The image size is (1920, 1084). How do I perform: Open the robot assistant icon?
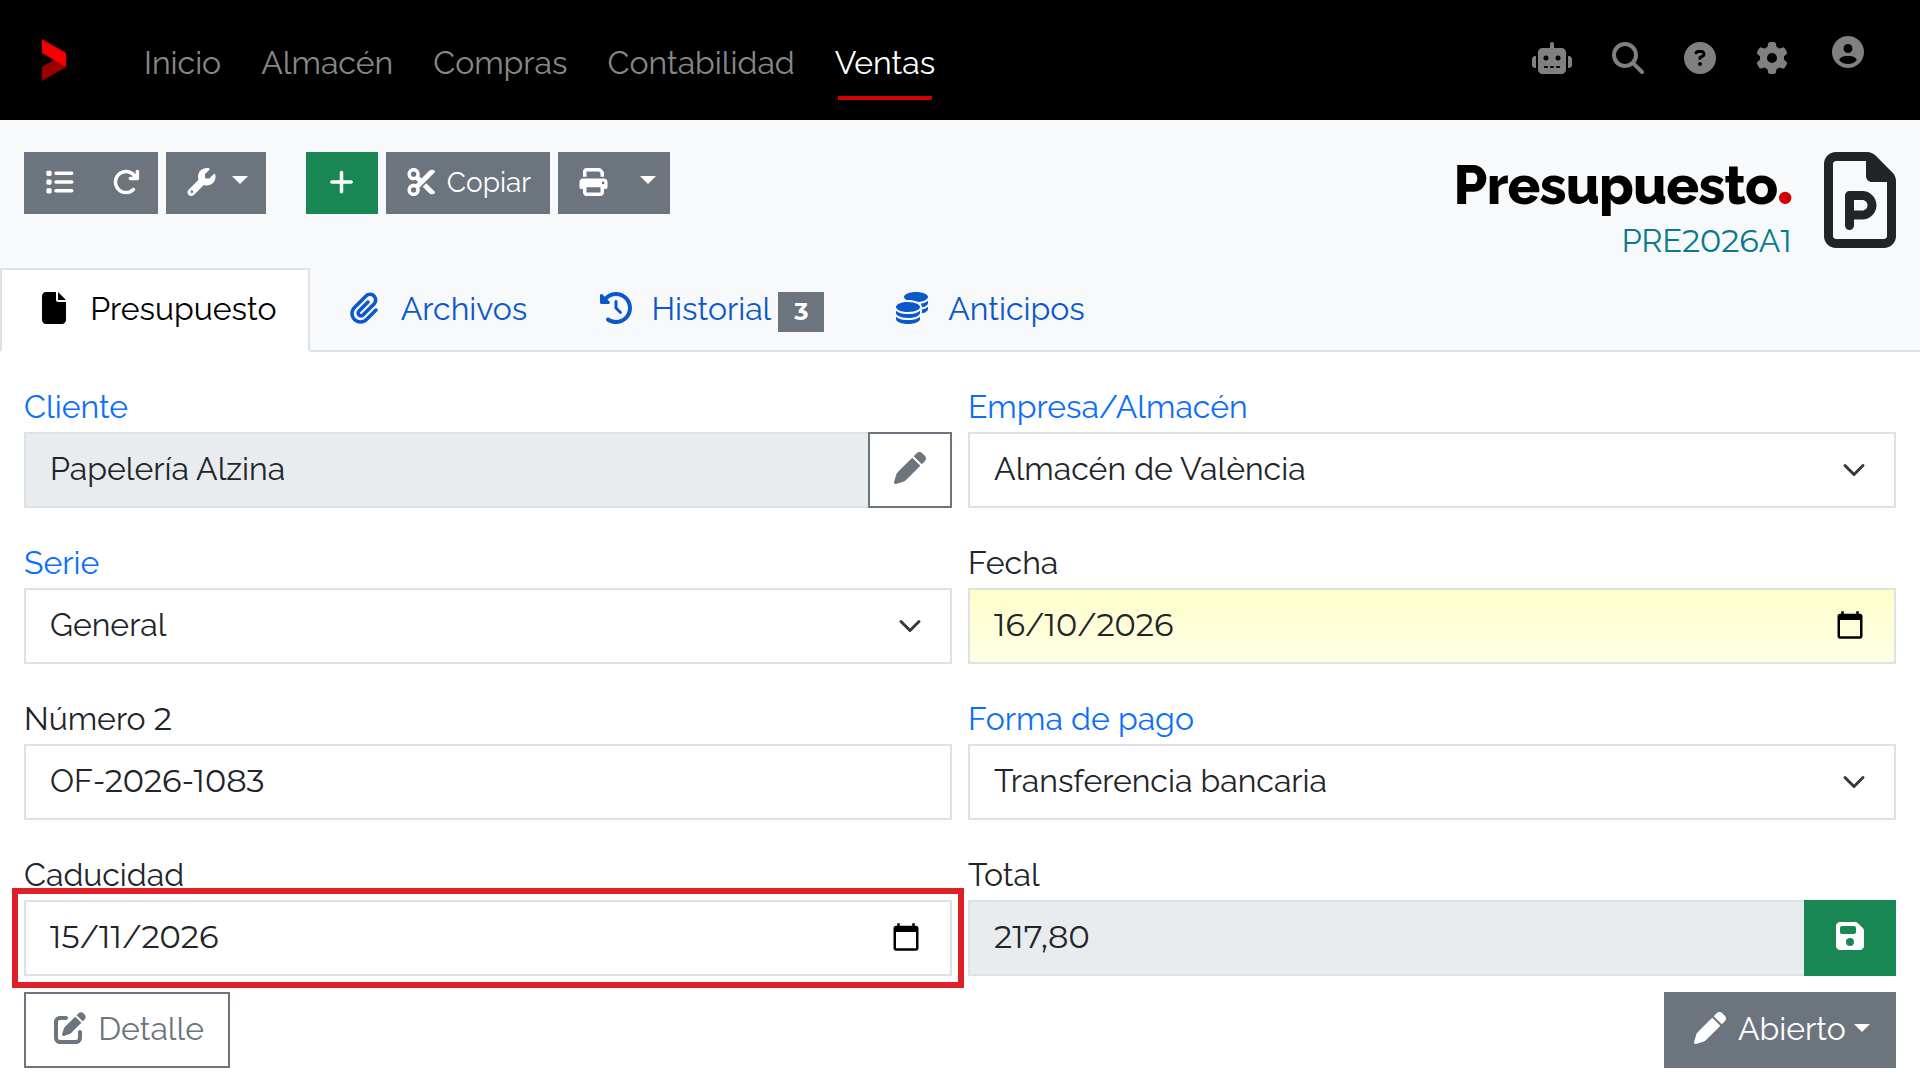pyautogui.click(x=1552, y=59)
